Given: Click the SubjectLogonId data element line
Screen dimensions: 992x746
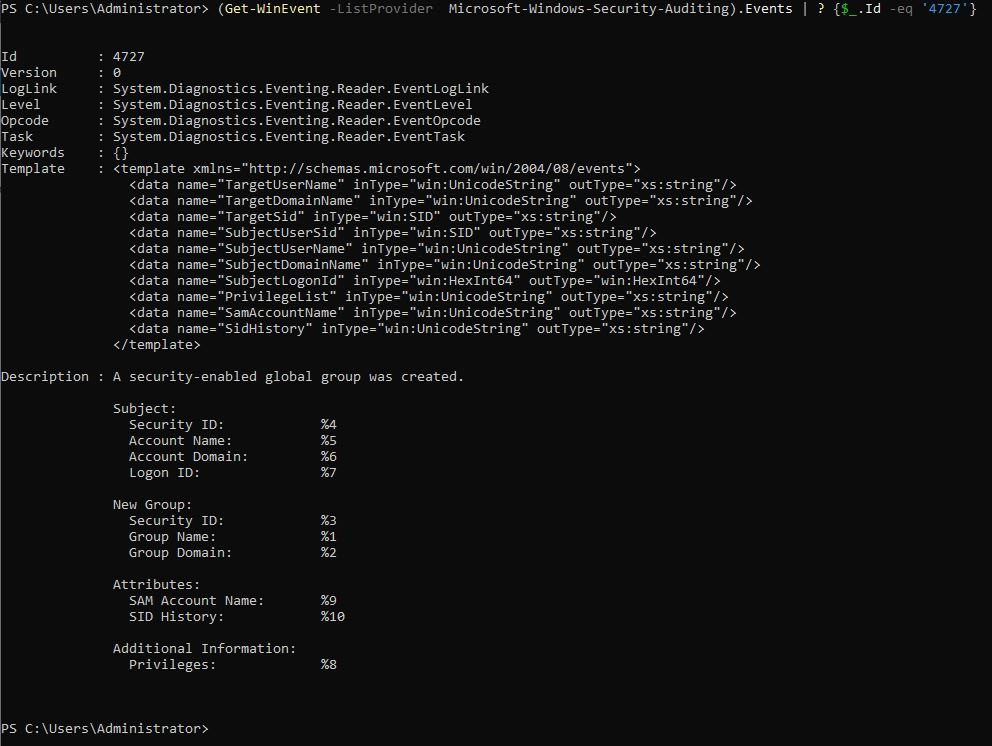Looking at the screenshot, I should [x=425, y=281].
